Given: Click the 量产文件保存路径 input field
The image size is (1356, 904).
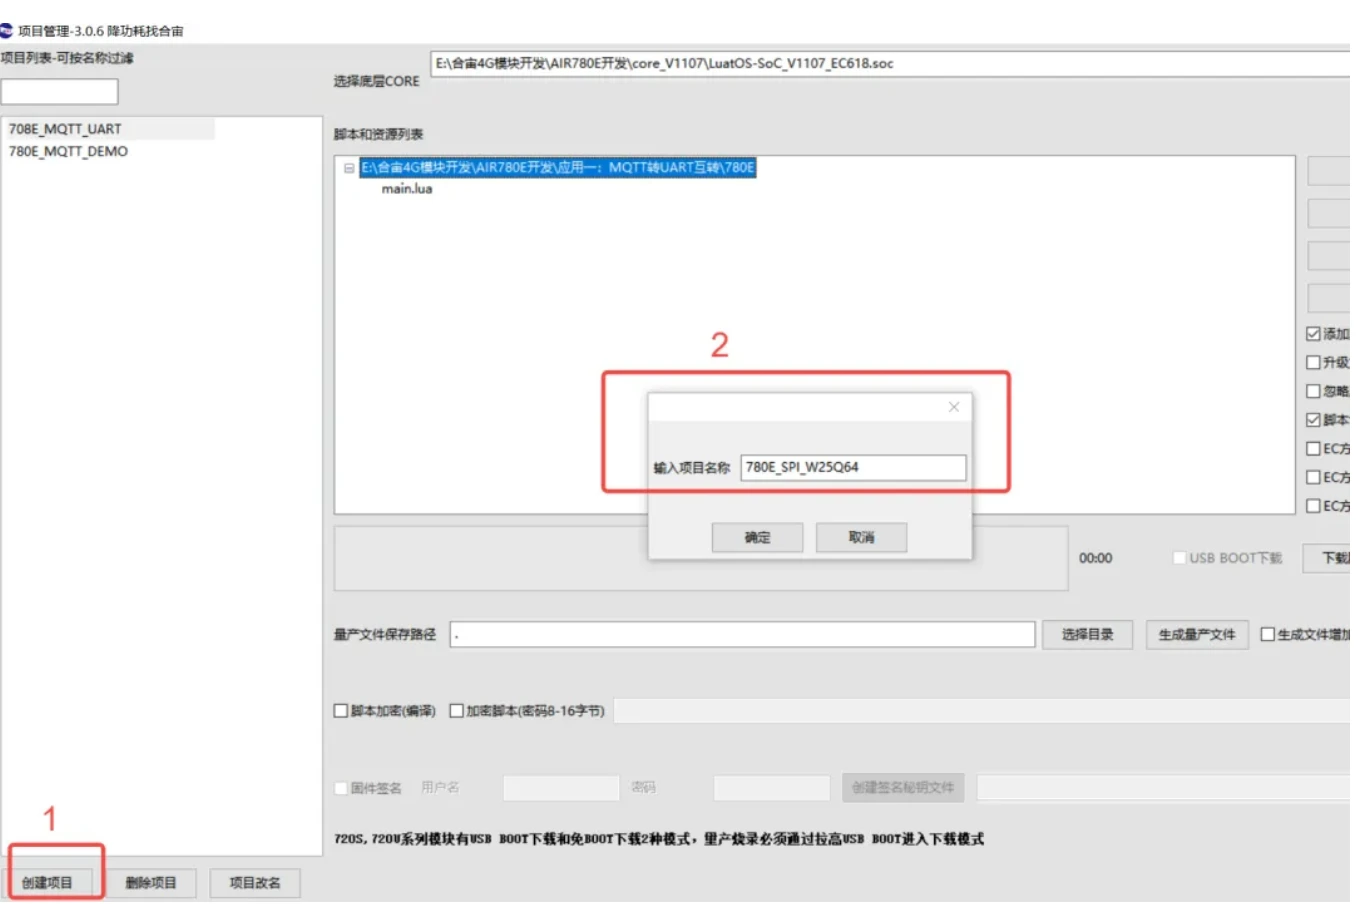Looking at the screenshot, I should point(742,635).
